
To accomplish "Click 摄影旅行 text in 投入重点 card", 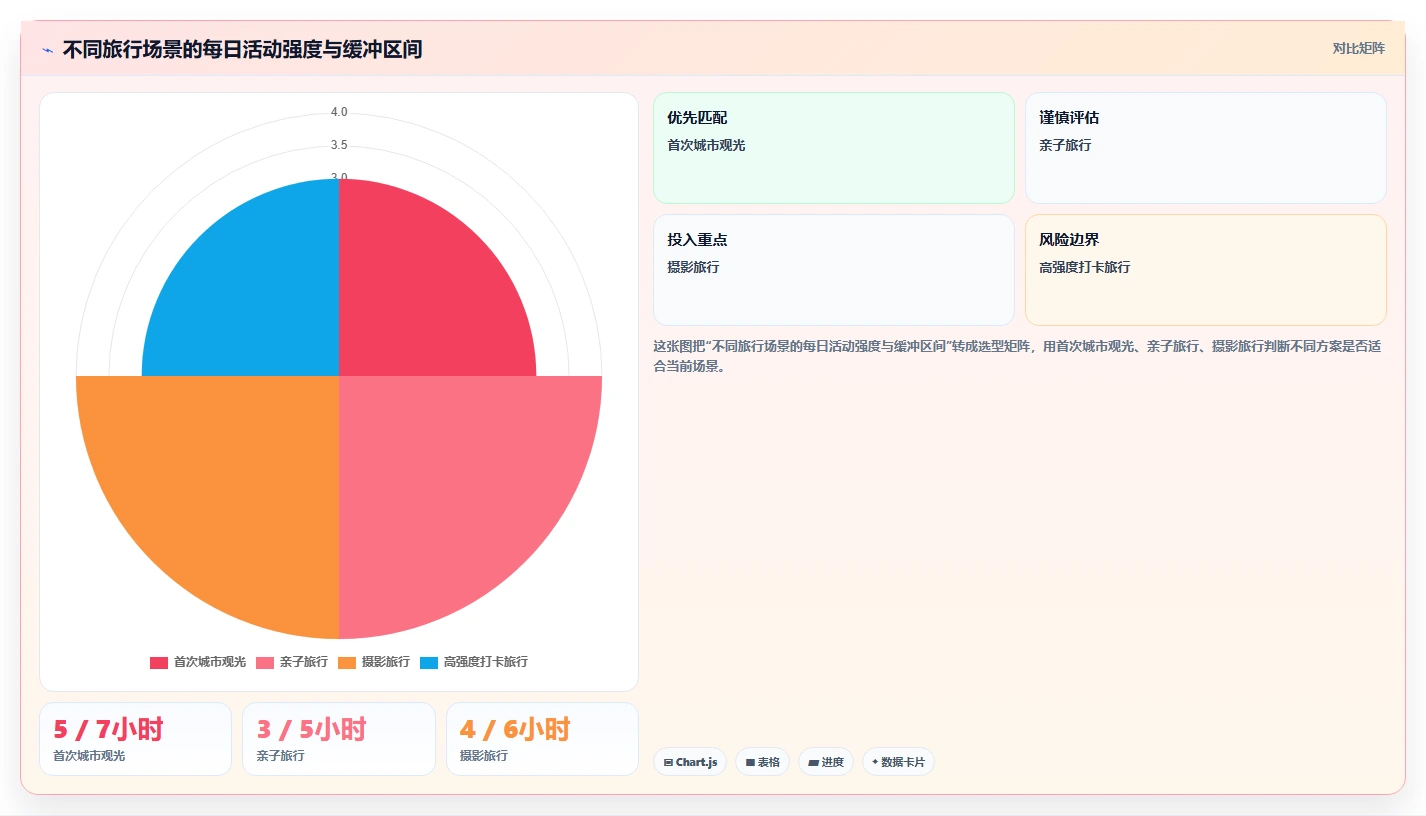I will (693, 267).
